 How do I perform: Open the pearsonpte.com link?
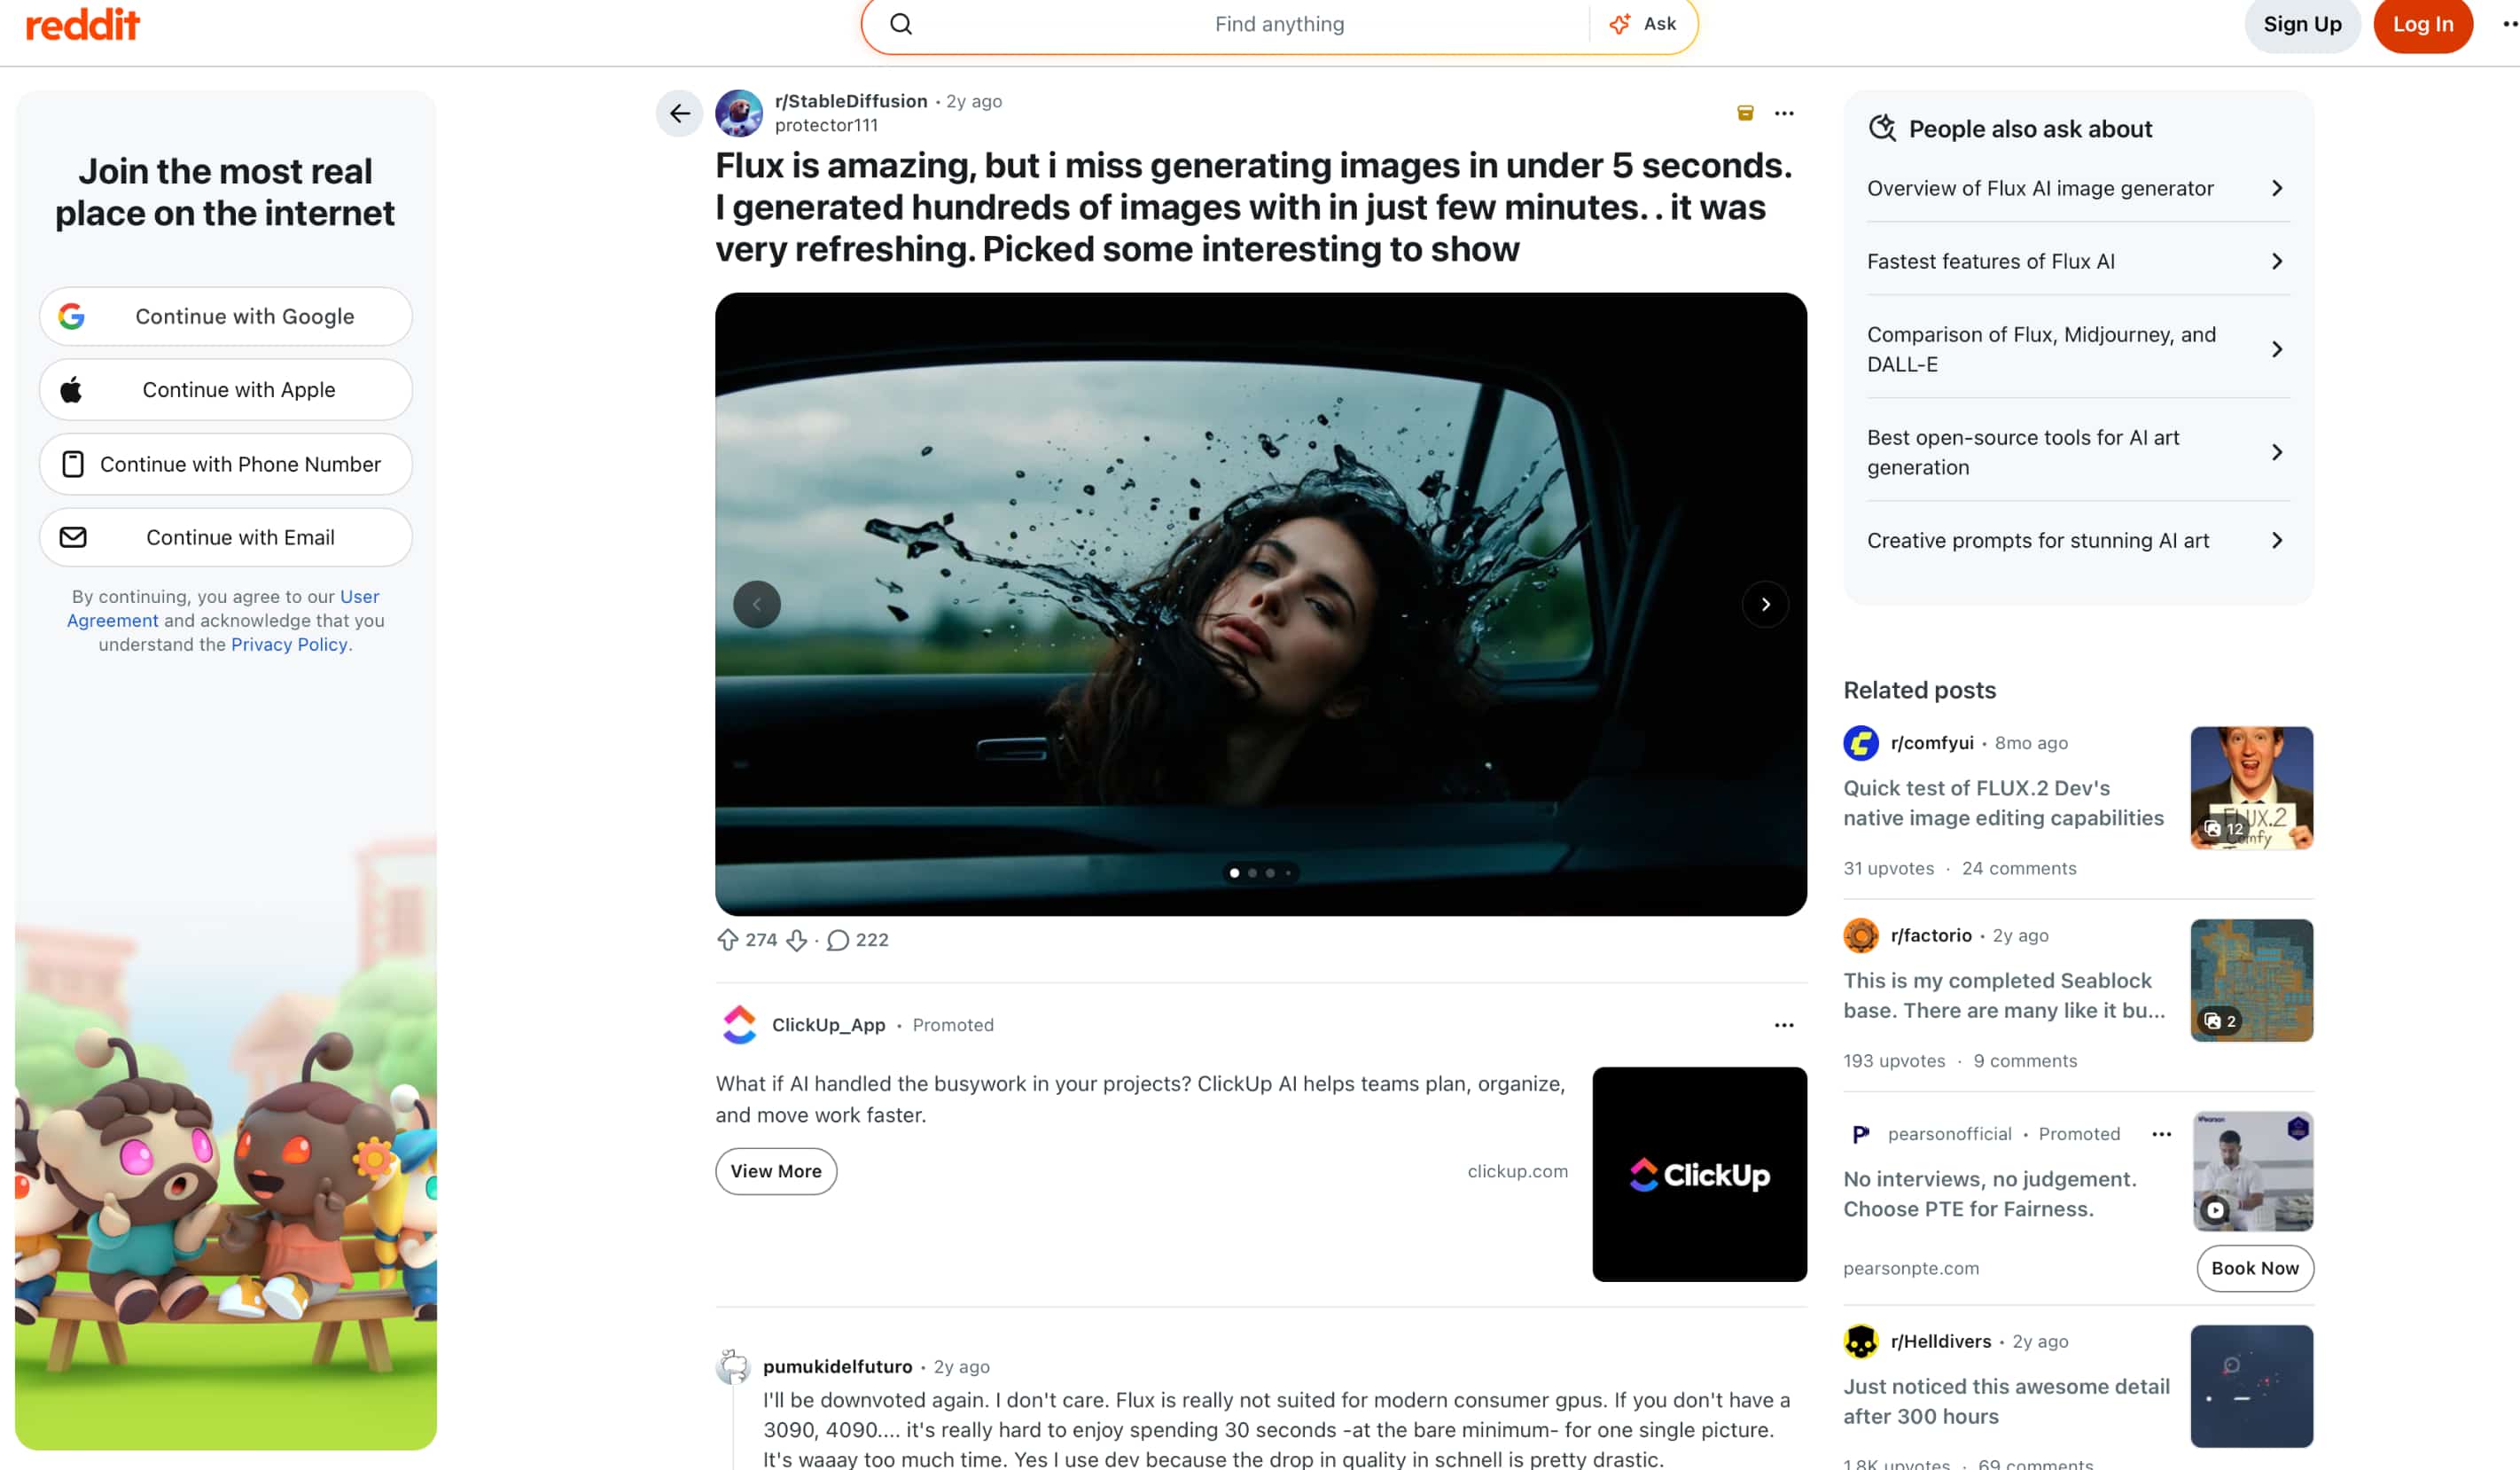click(1911, 1268)
